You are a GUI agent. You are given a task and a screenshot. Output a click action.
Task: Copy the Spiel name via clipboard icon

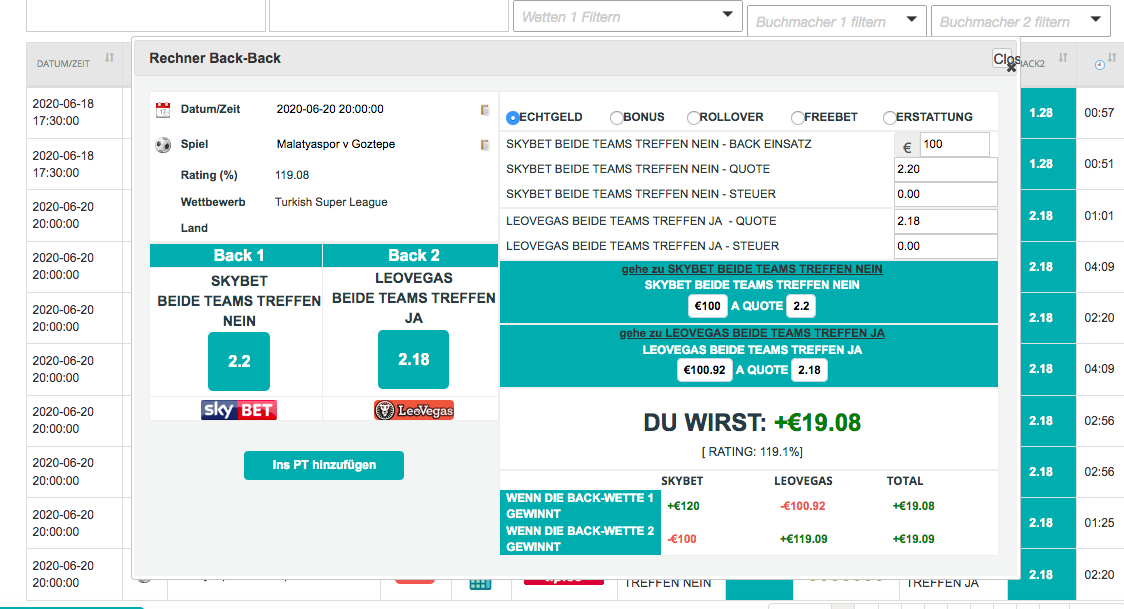click(x=485, y=145)
